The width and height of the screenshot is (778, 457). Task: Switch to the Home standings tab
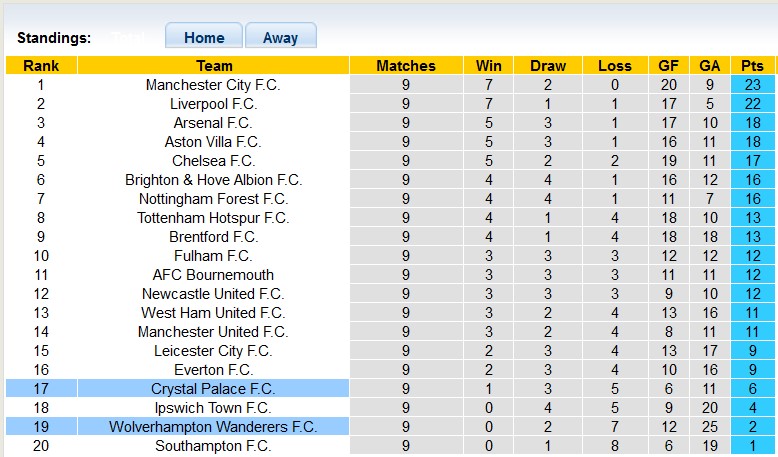(x=204, y=37)
